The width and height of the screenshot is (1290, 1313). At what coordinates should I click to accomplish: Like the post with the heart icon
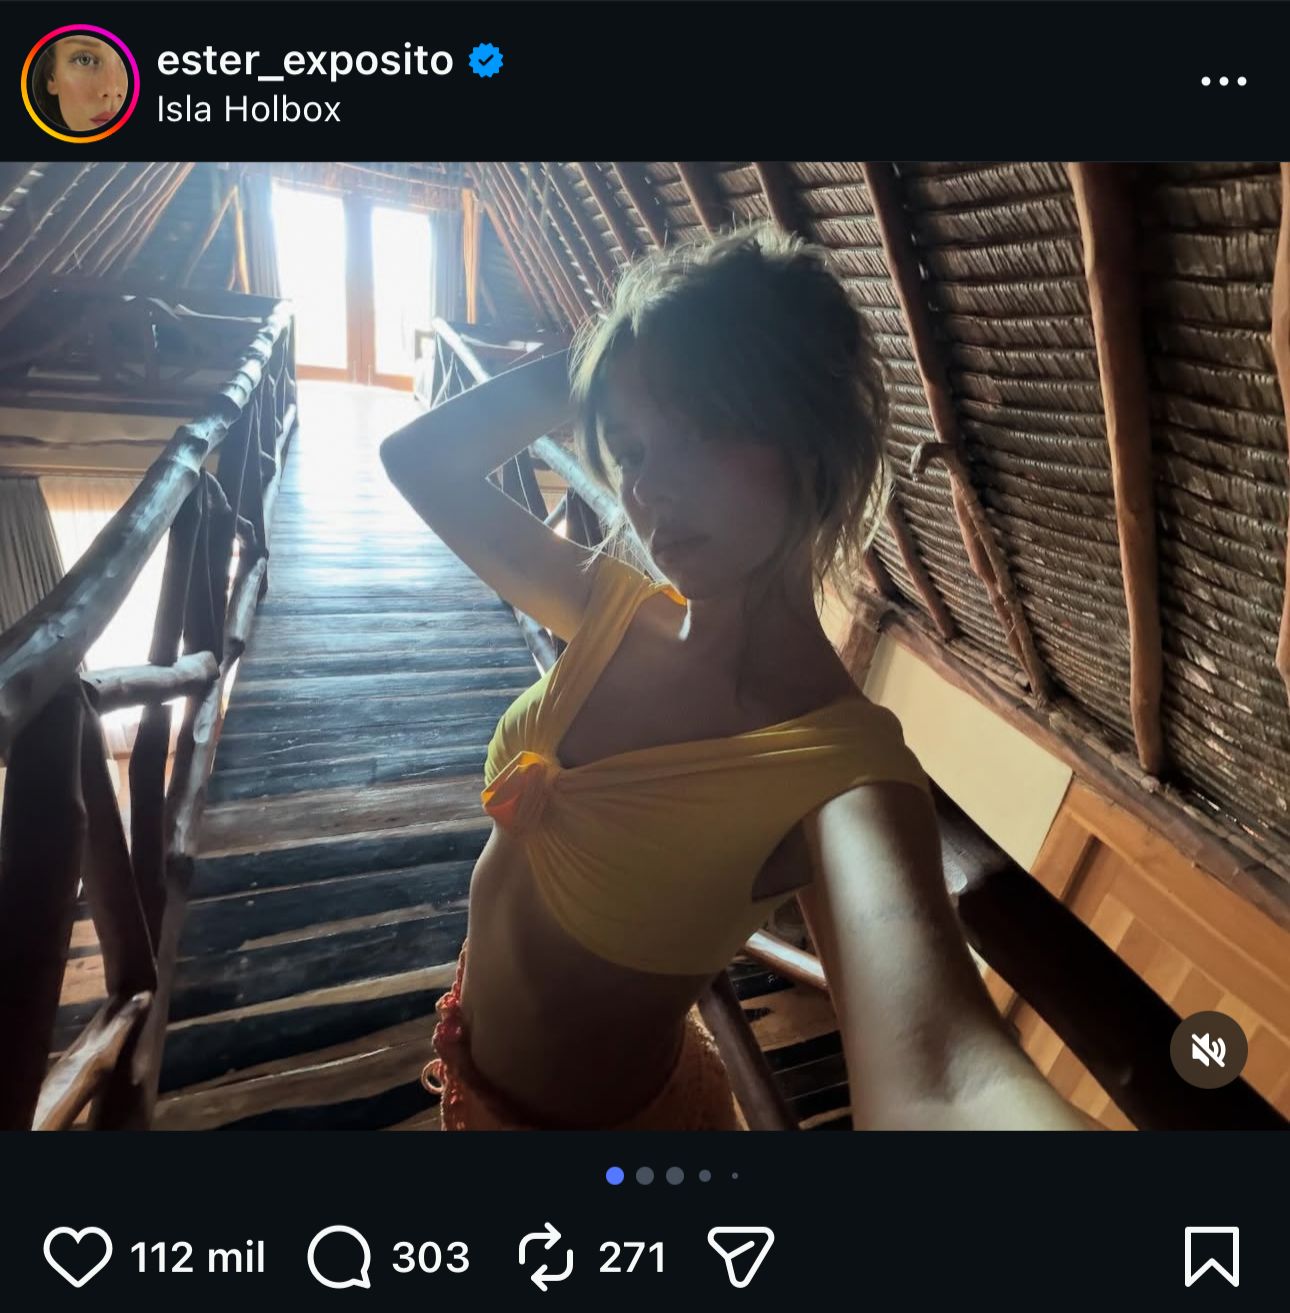coord(77,1257)
